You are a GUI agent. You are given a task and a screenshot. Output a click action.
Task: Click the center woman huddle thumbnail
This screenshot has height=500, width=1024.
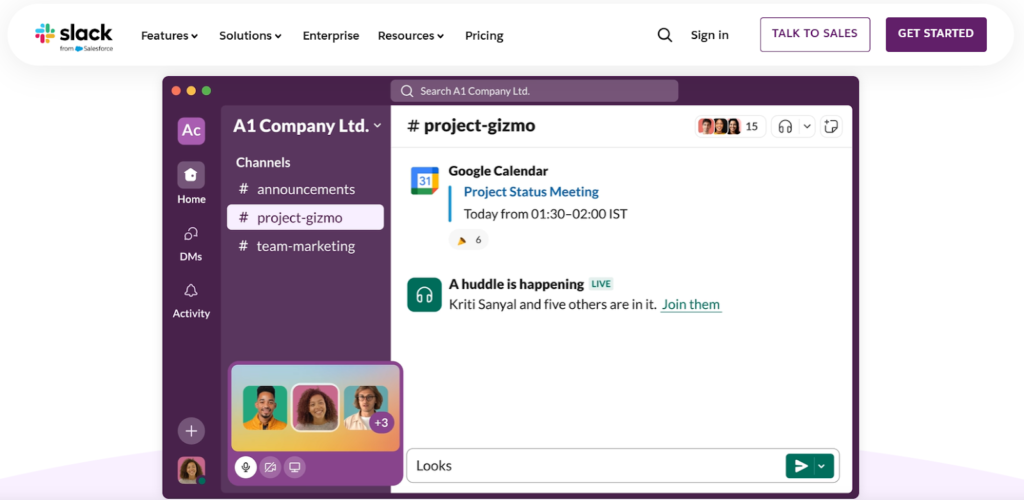[x=315, y=407]
